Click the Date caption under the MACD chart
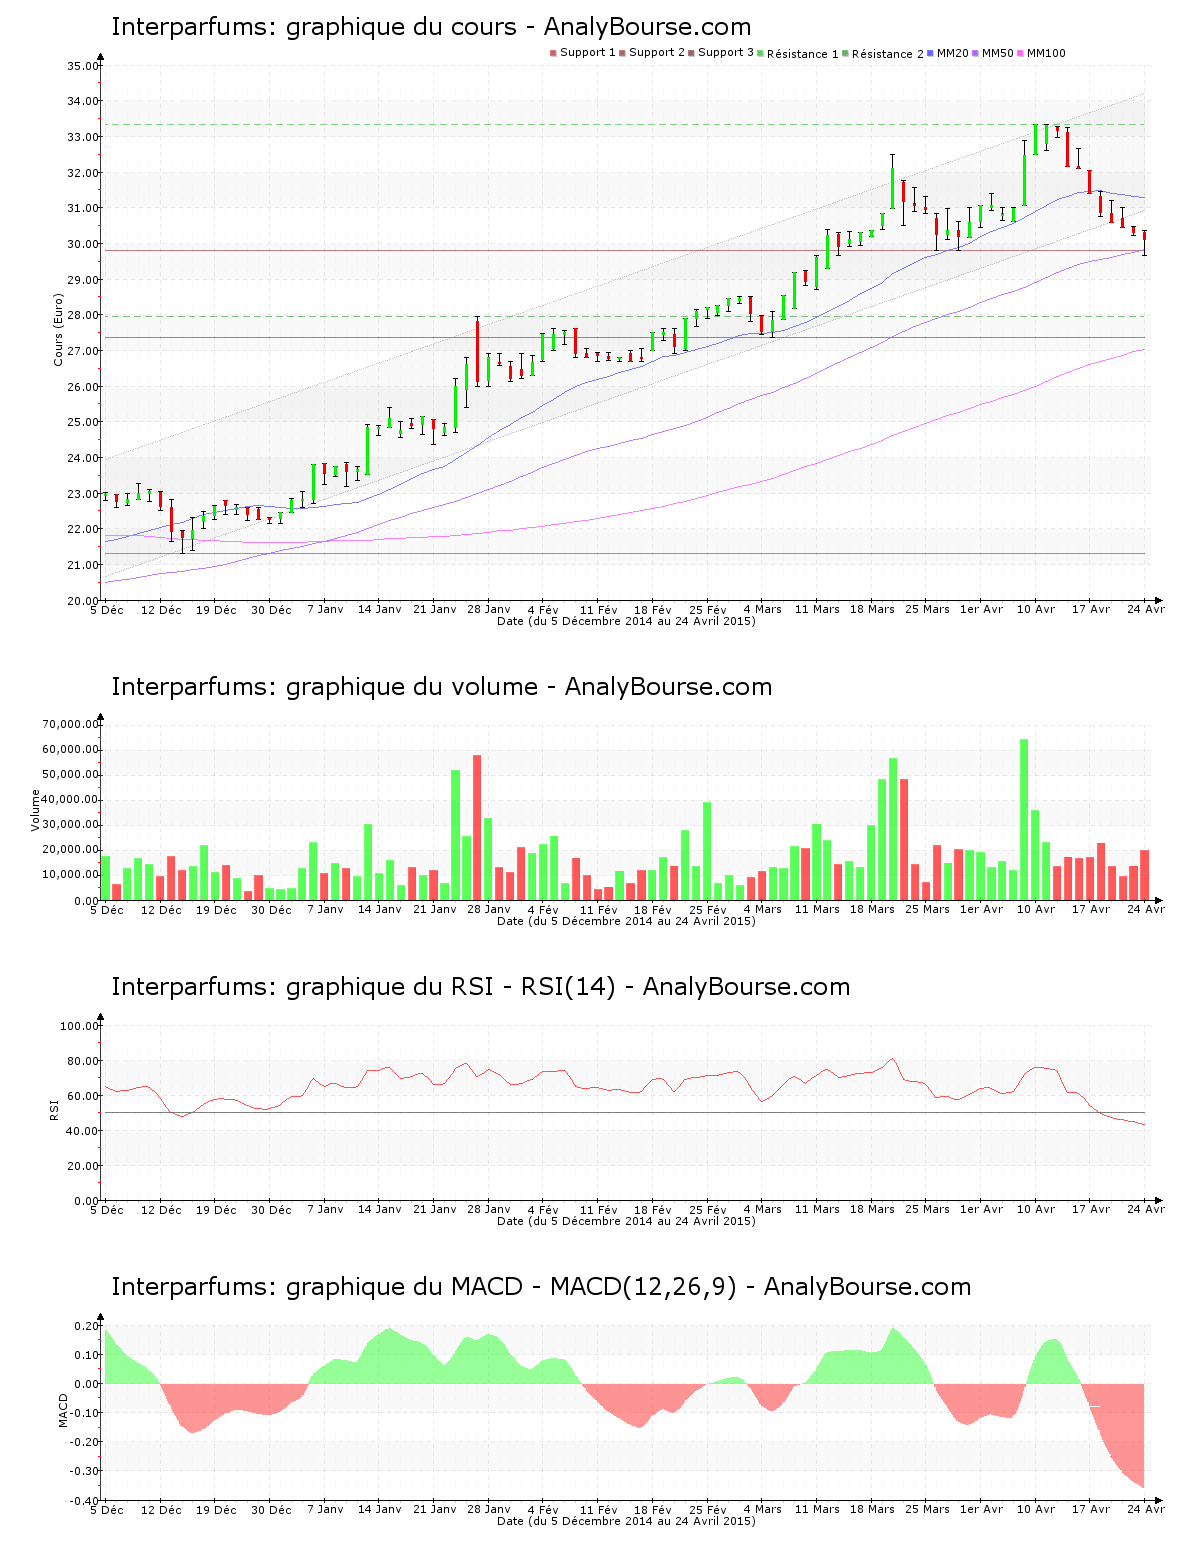Screen dimensions: 1200x1550 (x=626, y=1521)
